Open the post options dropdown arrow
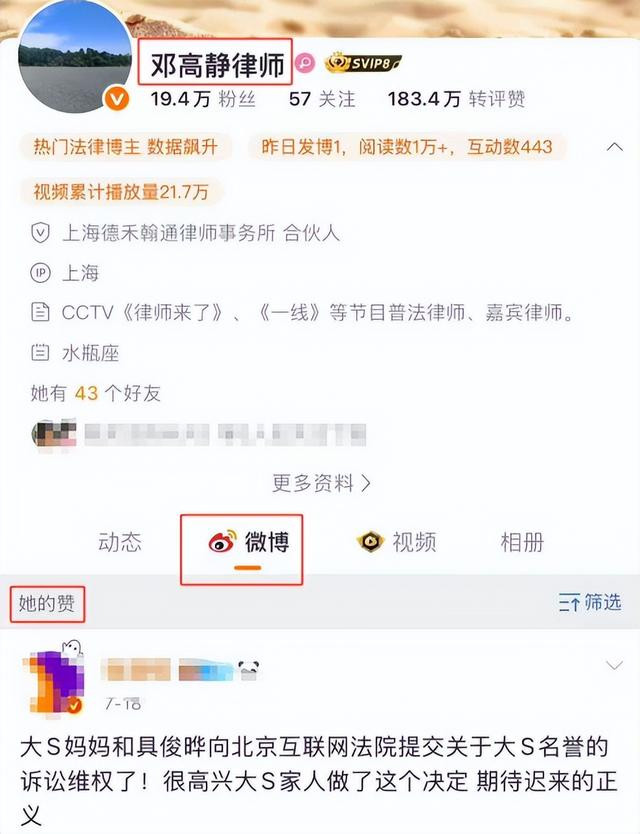 pos(614,665)
